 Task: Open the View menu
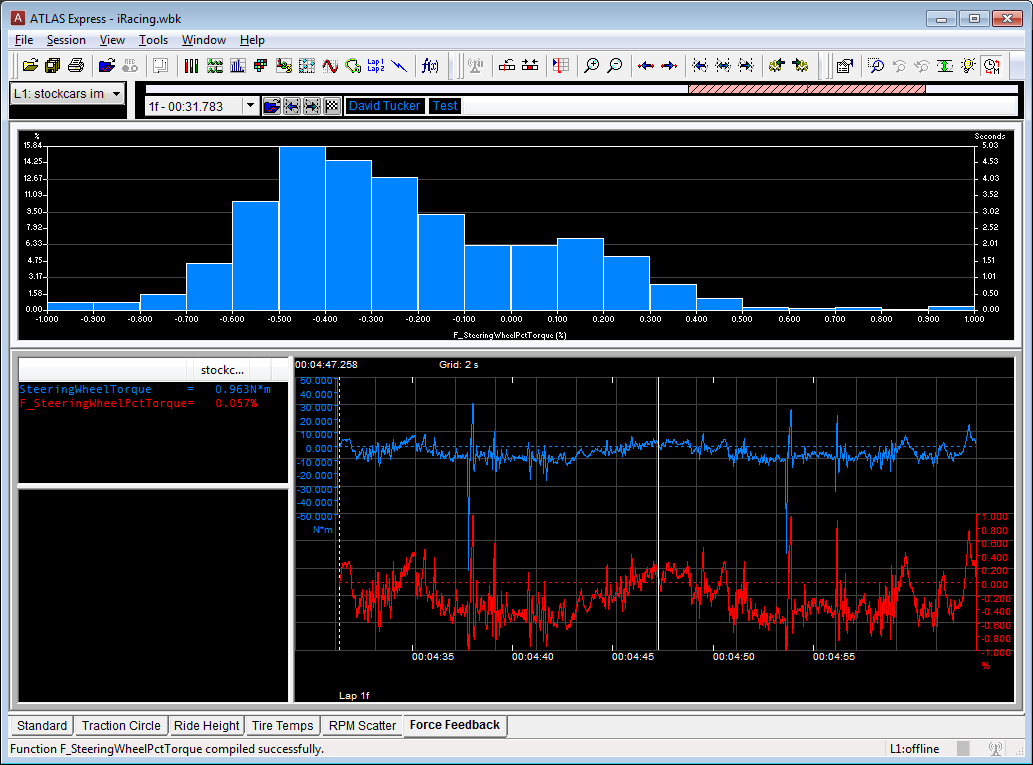pos(112,40)
